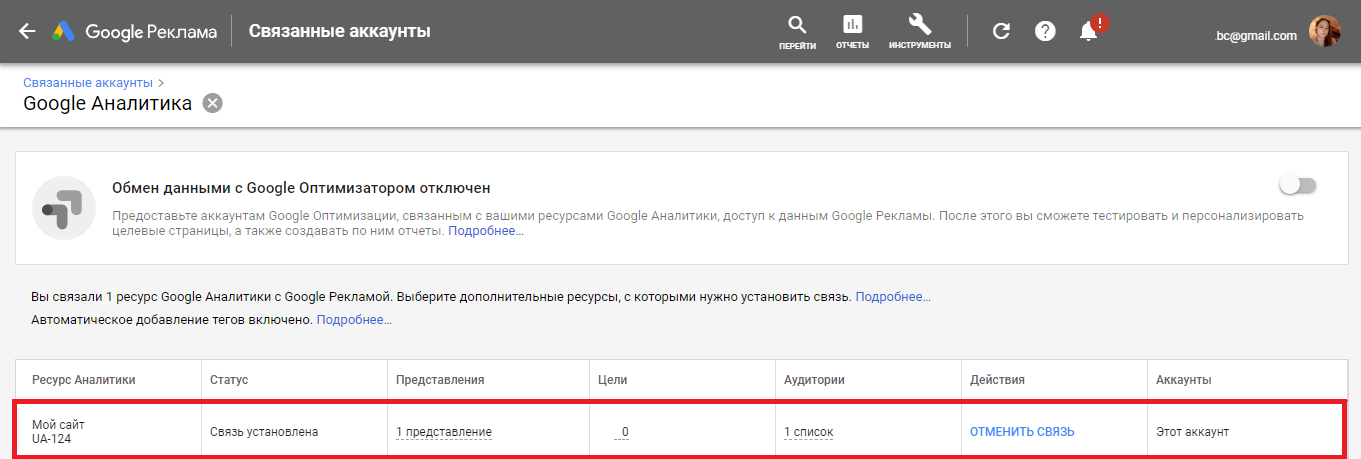This screenshot has width=1361, height=459.
Task: Go back with the left arrow icon
Action: [27, 31]
